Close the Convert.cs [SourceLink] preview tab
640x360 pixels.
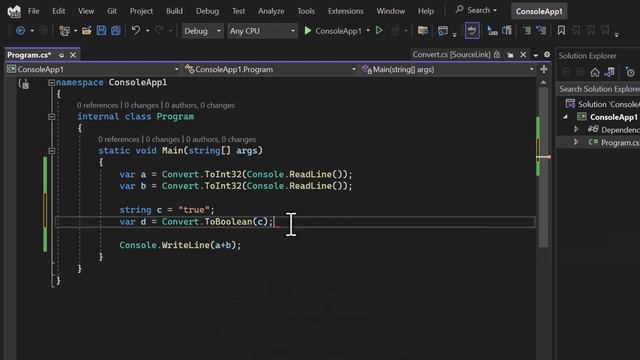(x=523, y=54)
